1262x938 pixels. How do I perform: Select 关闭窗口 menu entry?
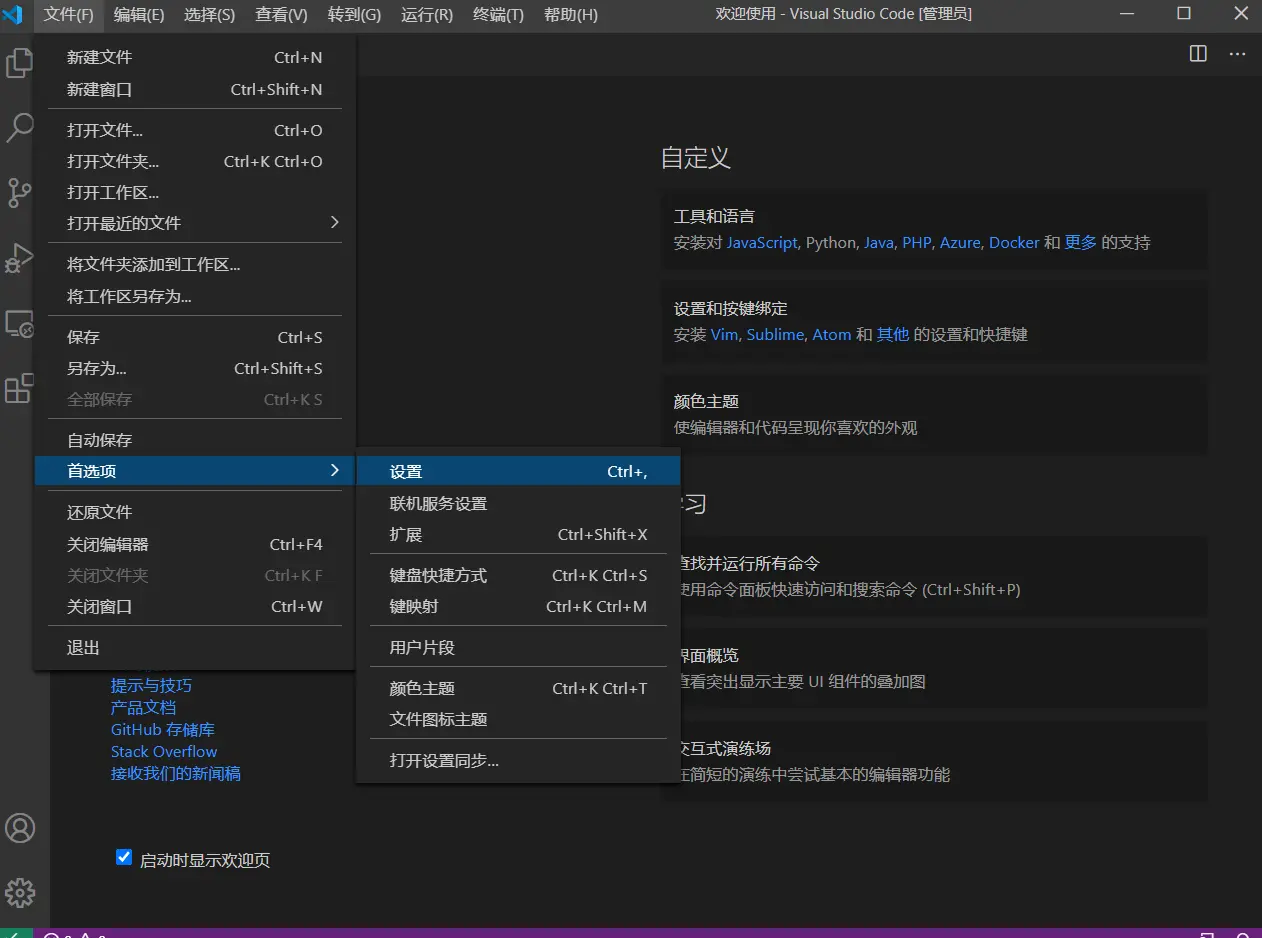click(194, 606)
